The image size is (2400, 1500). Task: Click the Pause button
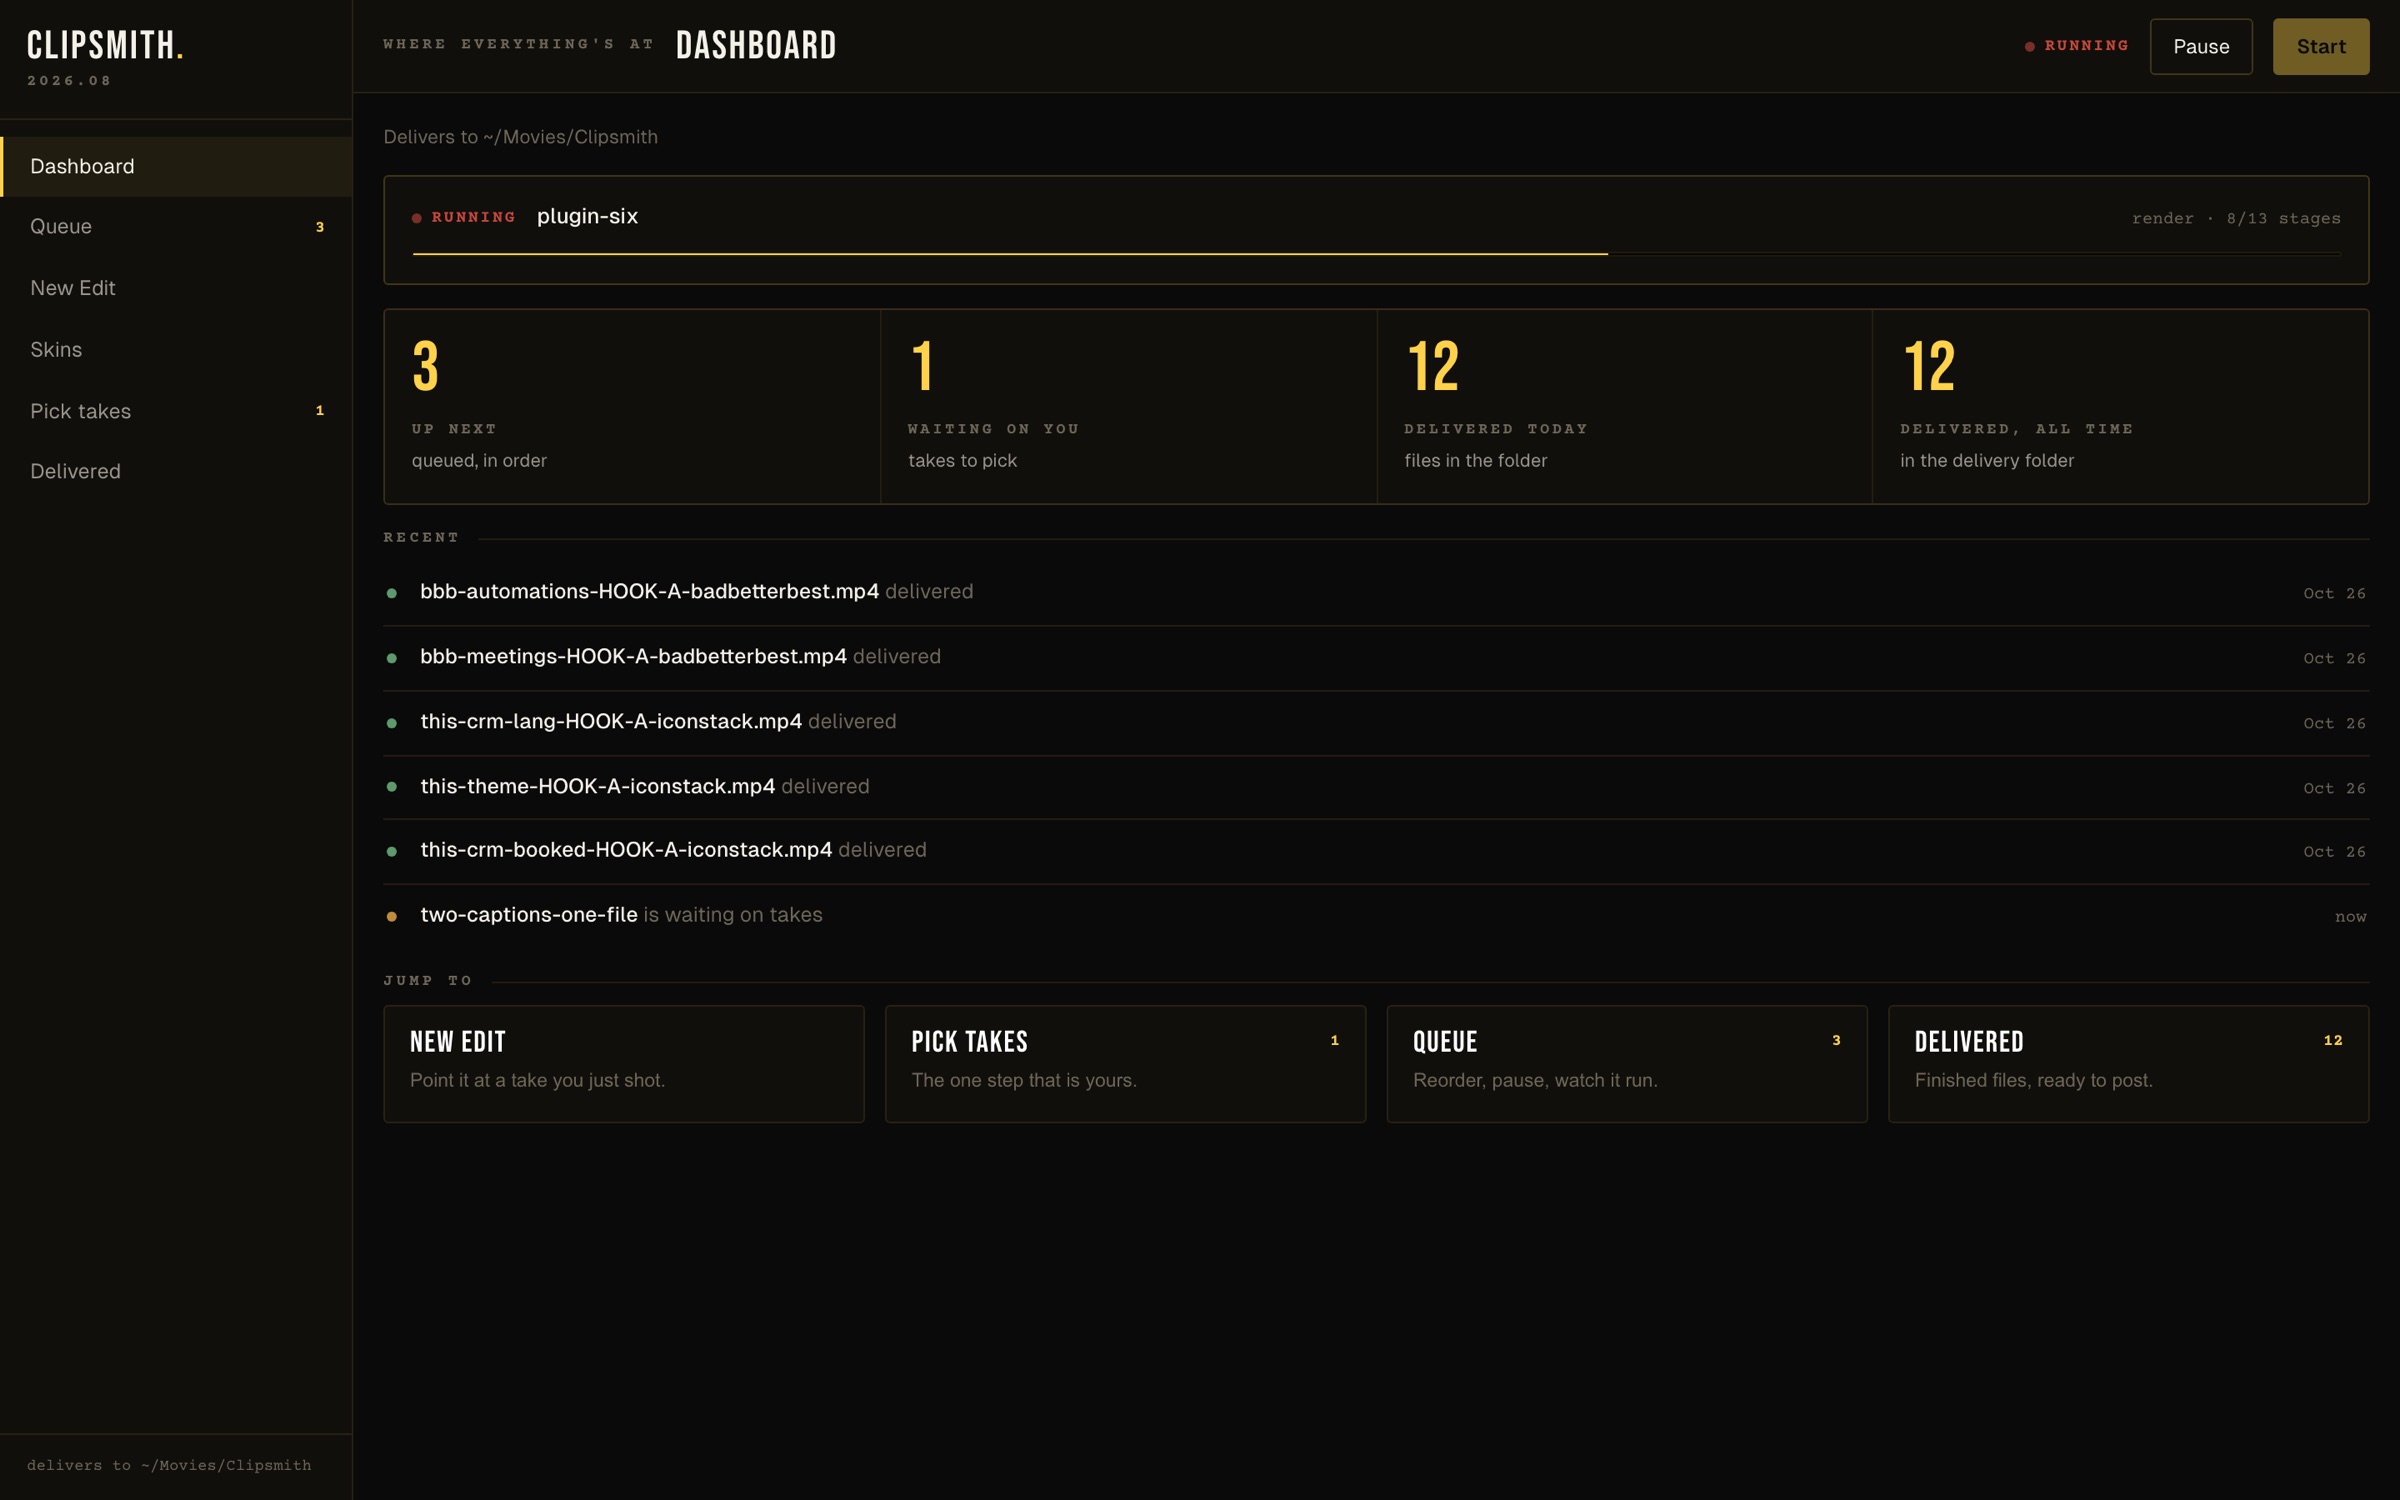tap(2201, 46)
